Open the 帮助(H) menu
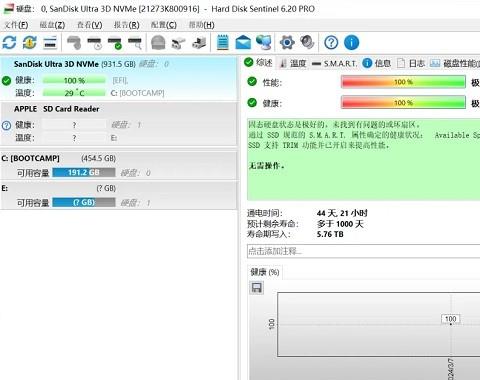 pos(201,25)
